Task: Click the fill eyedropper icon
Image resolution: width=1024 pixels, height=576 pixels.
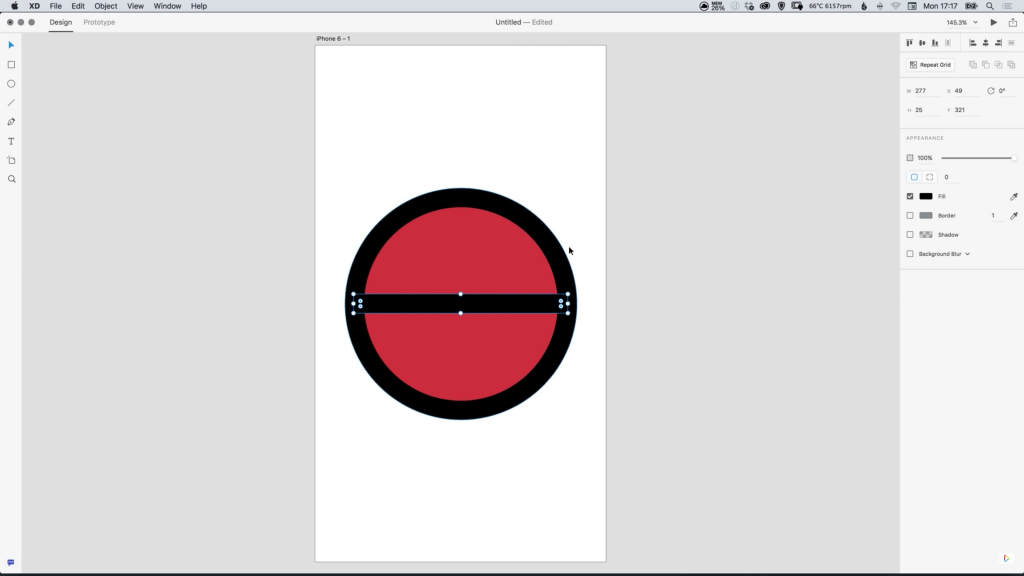Action: click(x=1014, y=196)
